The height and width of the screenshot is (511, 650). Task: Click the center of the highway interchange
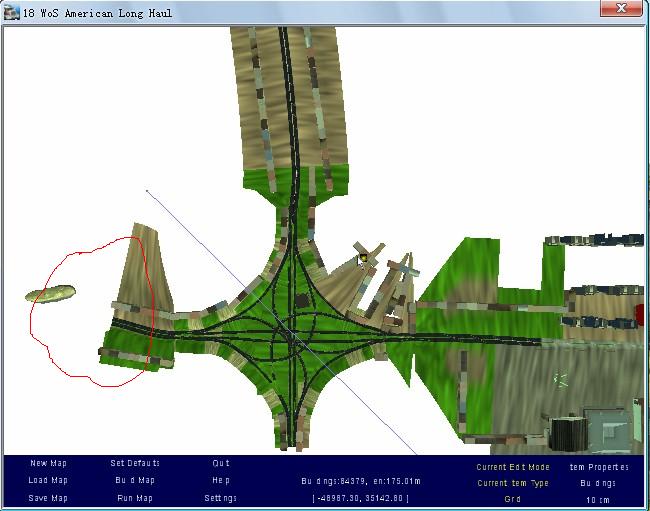click(x=291, y=334)
